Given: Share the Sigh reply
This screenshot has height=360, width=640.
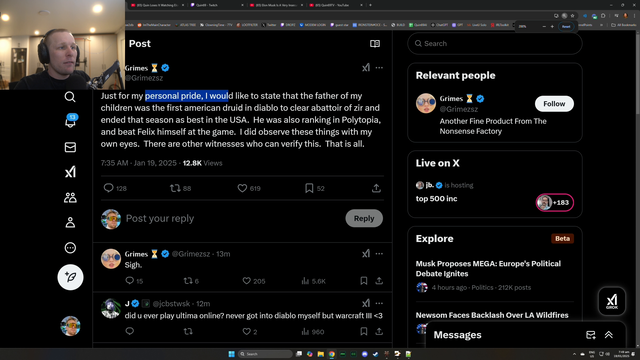Looking at the screenshot, I should tap(379, 281).
